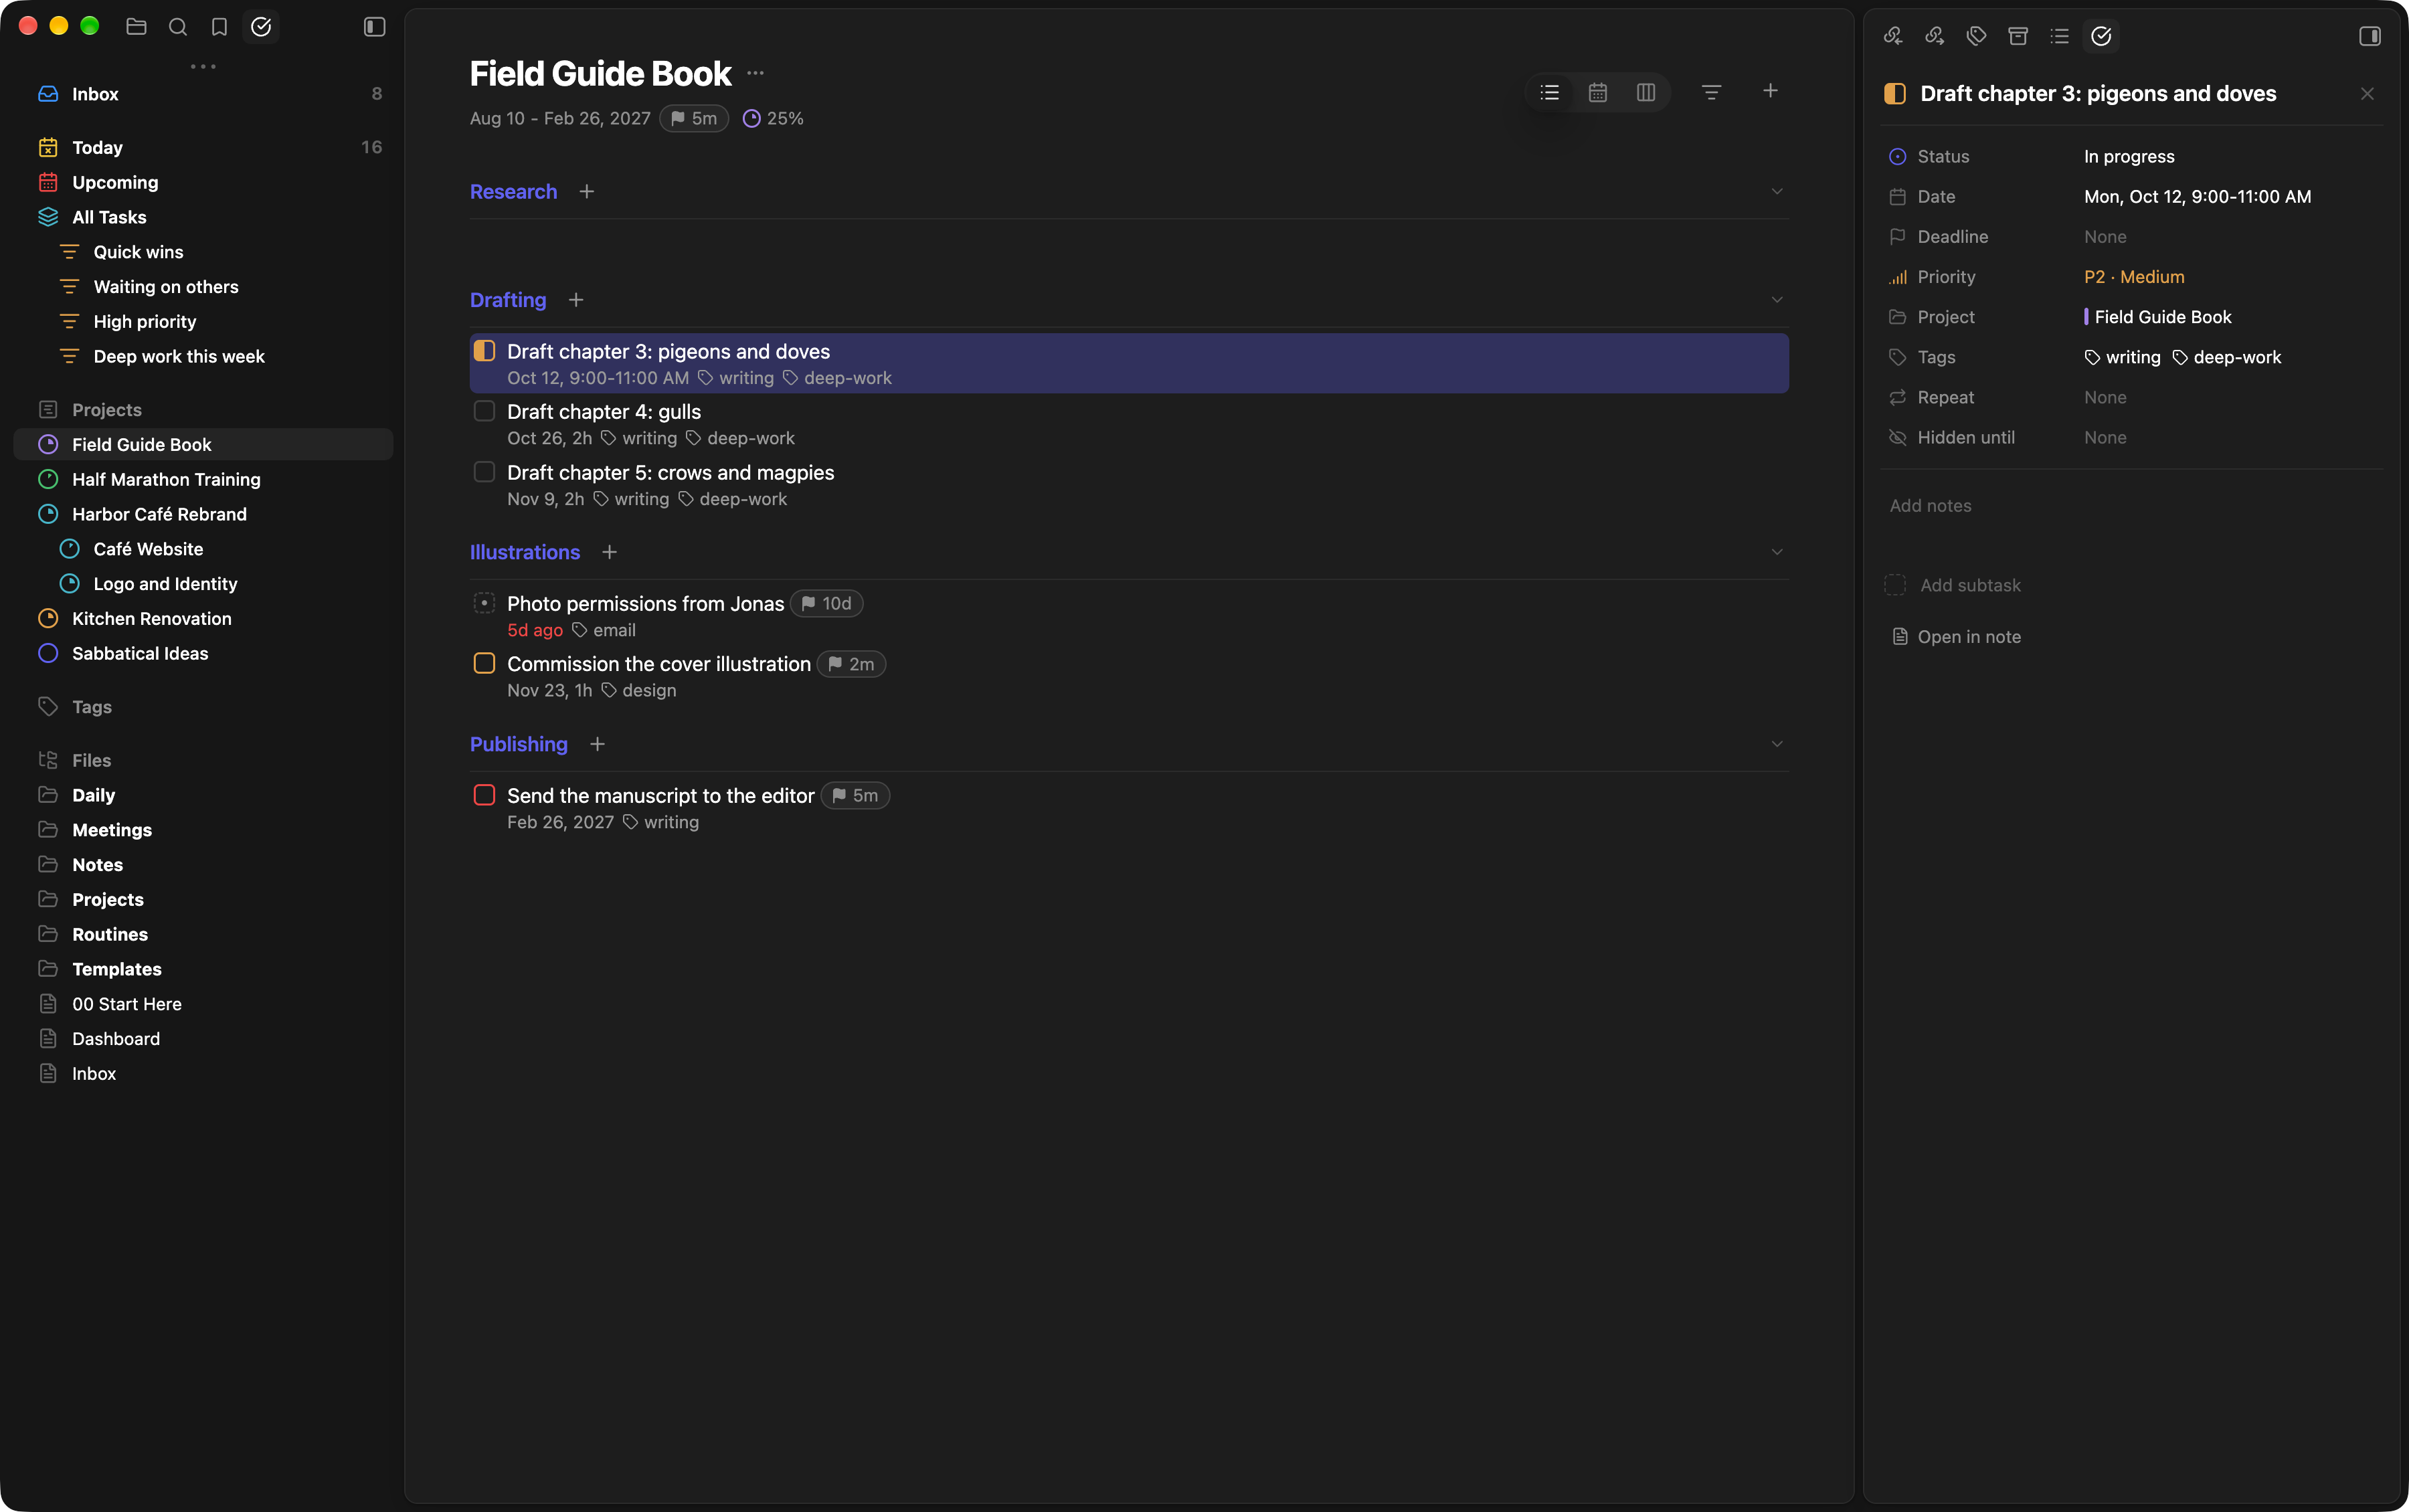Screen dimensions: 2409x1512
Task: Open the tags icon in right panel toolbar
Action: click(x=1976, y=36)
